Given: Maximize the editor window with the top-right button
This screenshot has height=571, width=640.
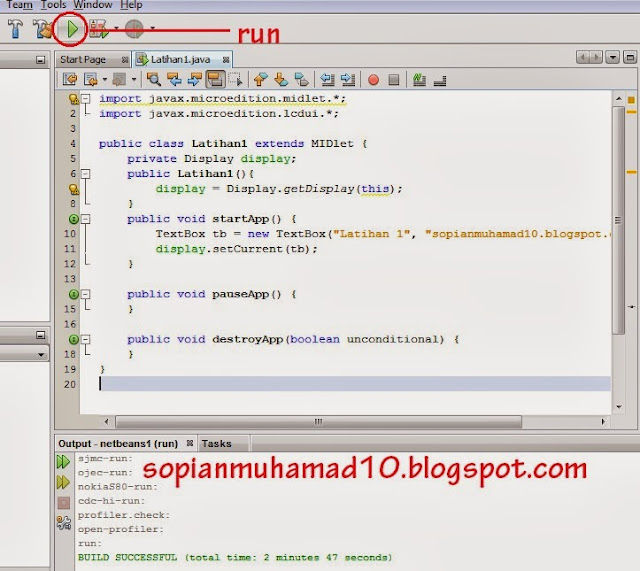Looking at the screenshot, I should point(630,57).
